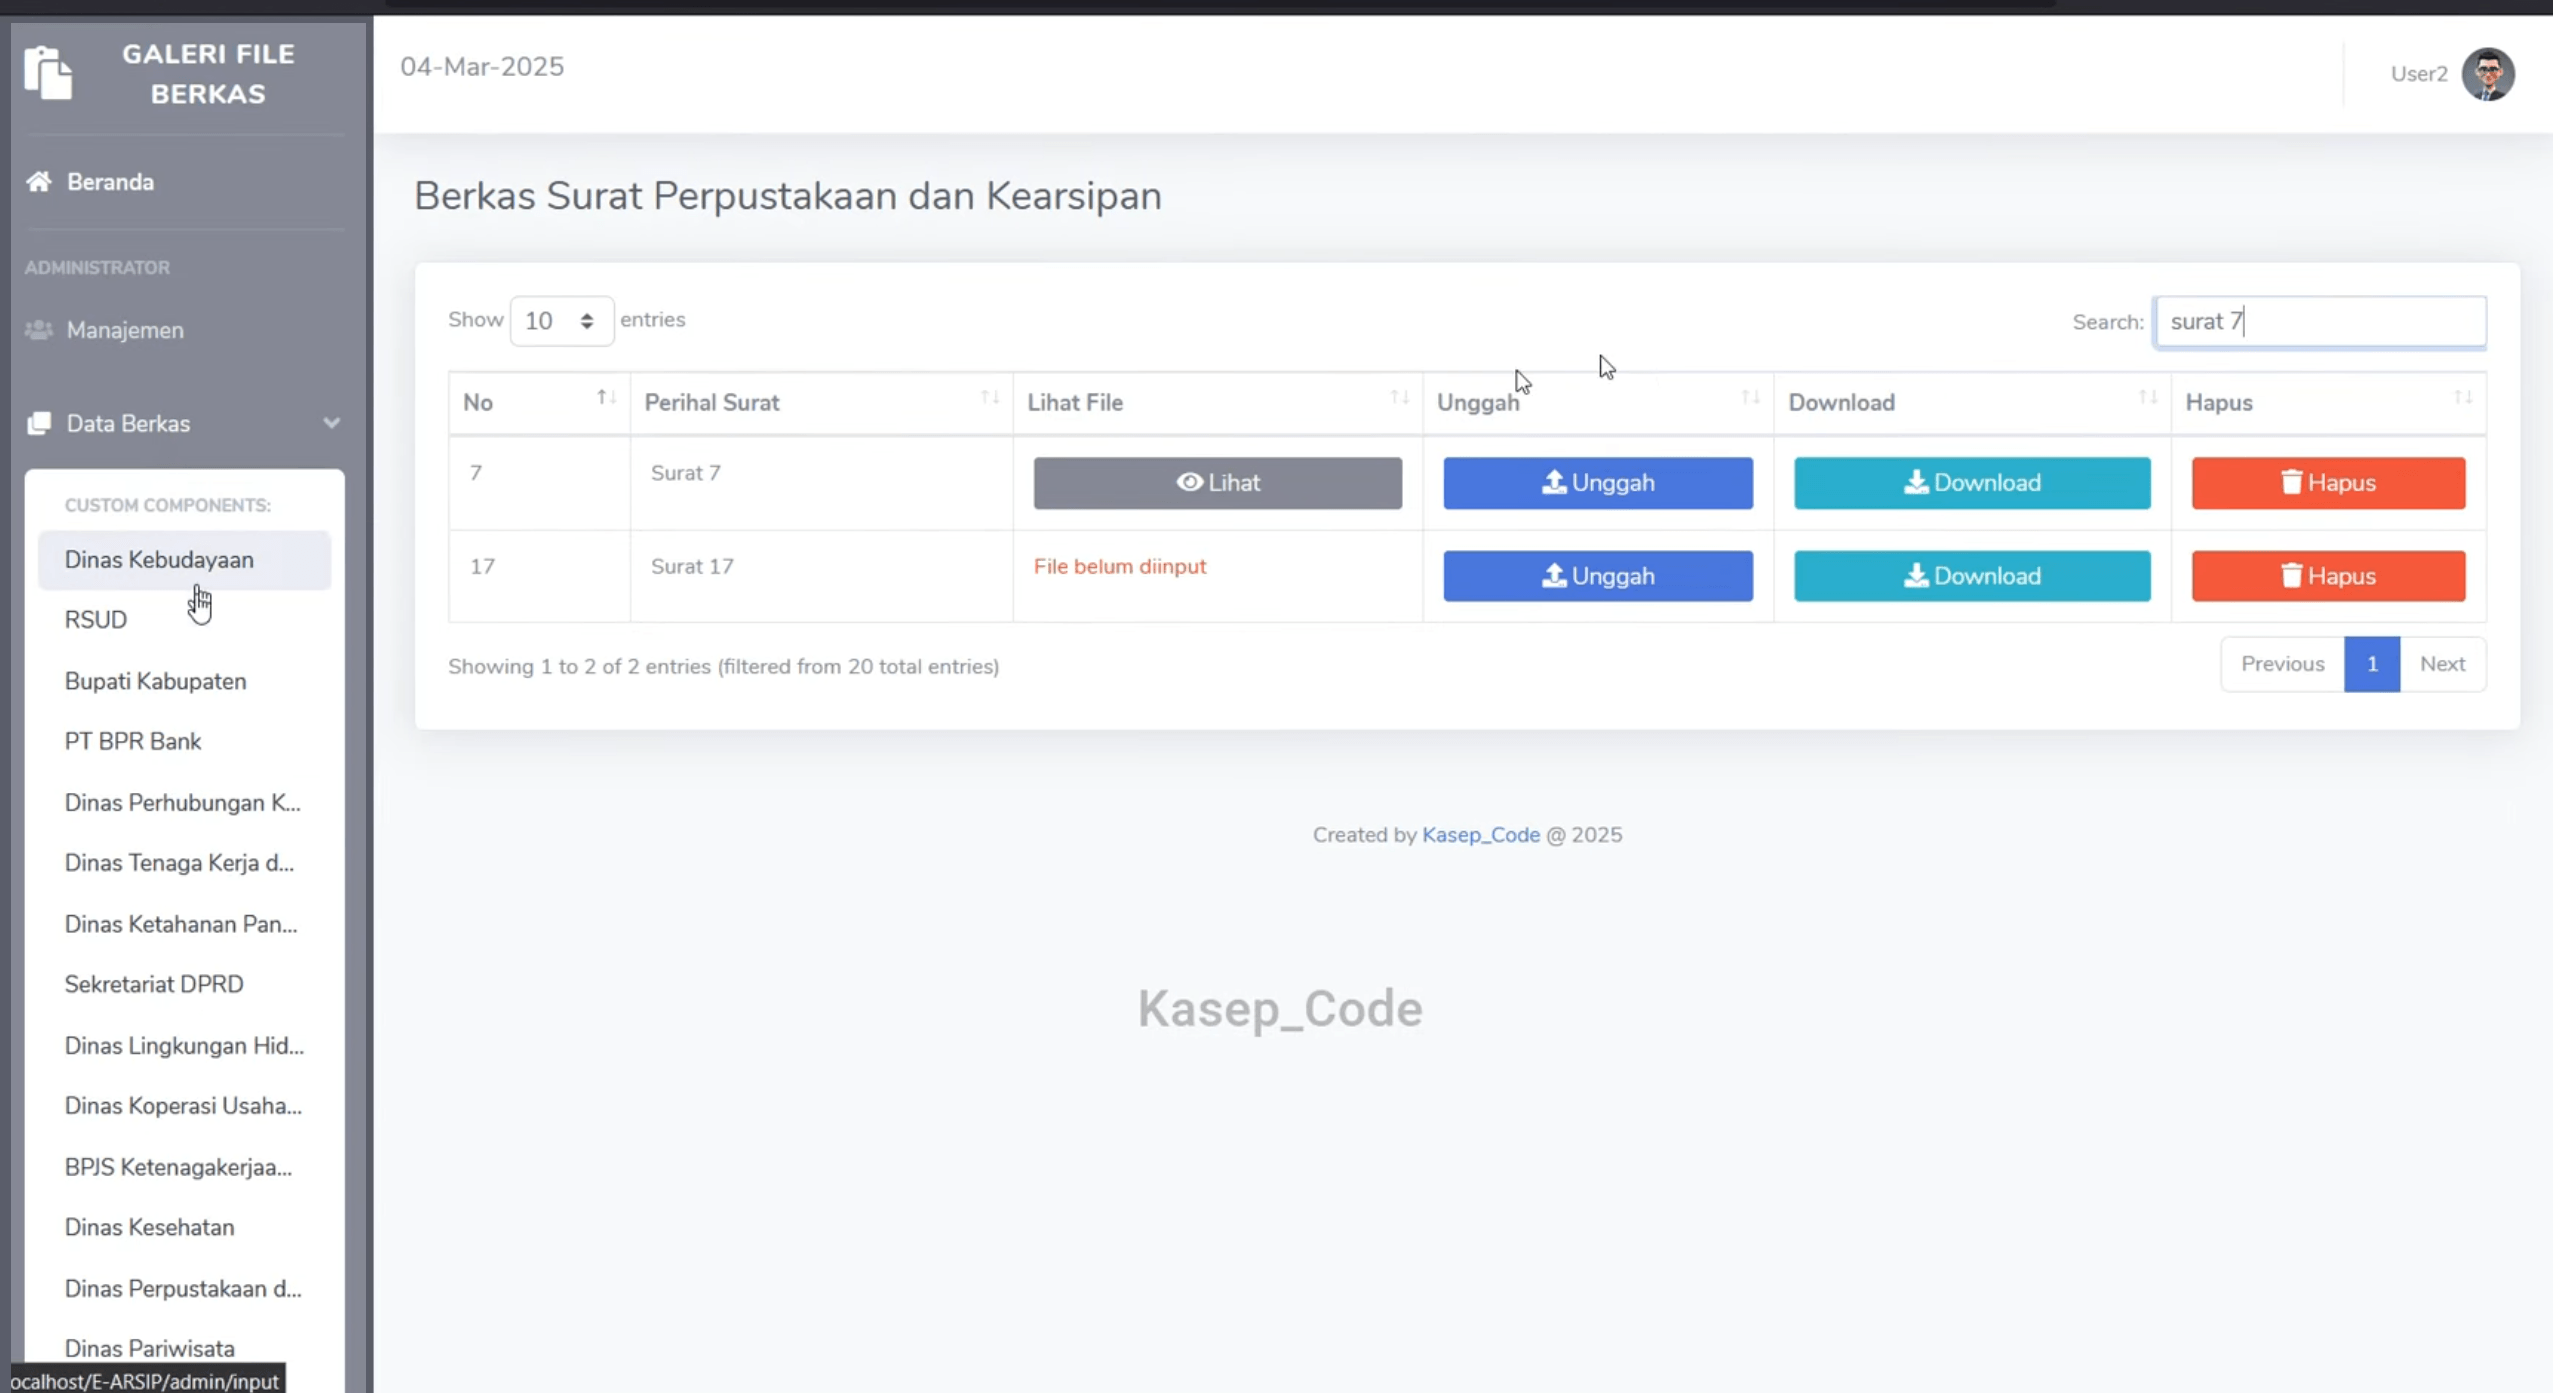Open Dinas Perpustakaan d... entry

(183, 1289)
